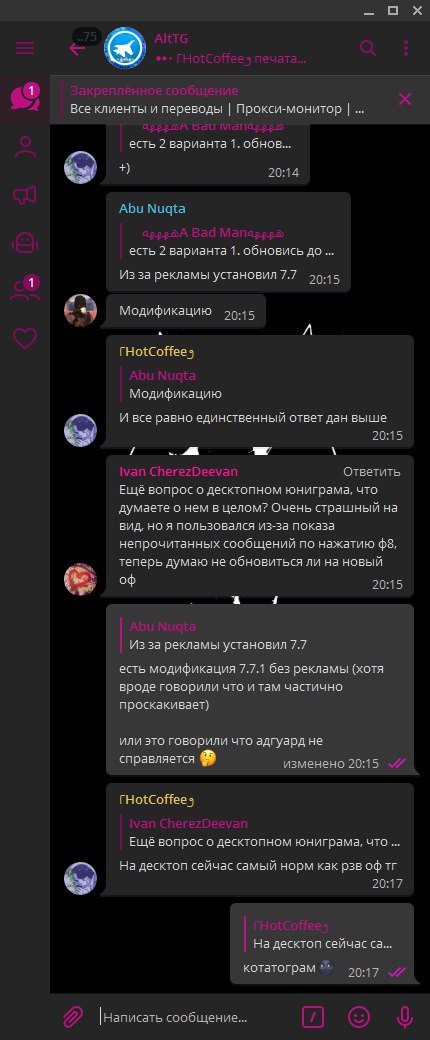Open Abu Nuqta's profile from name
The image size is (430, 1040).
click(x=152, y=208)
